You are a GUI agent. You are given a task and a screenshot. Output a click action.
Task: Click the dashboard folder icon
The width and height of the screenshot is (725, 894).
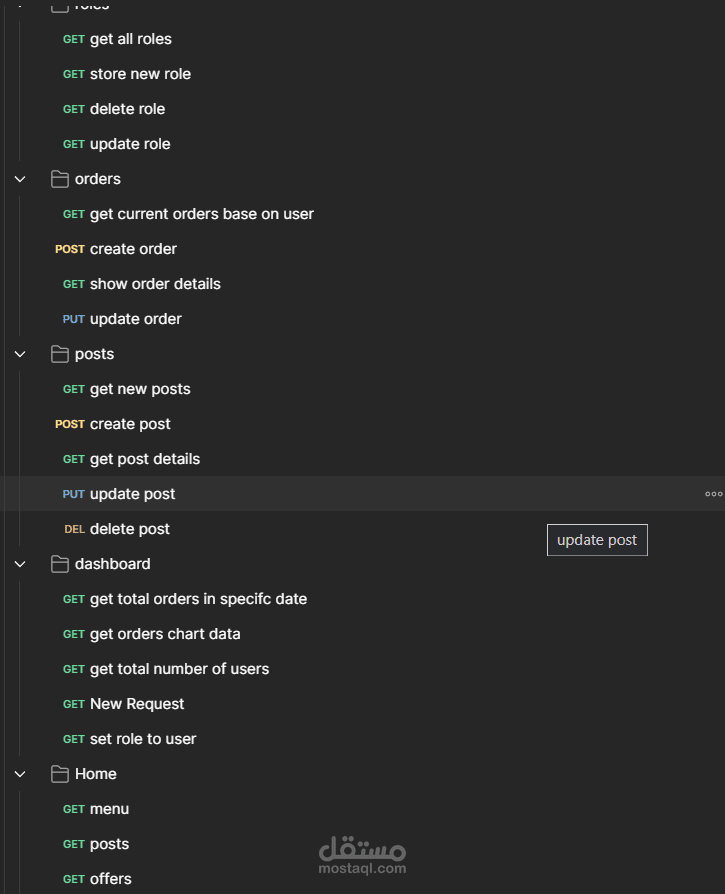(60, 564)
